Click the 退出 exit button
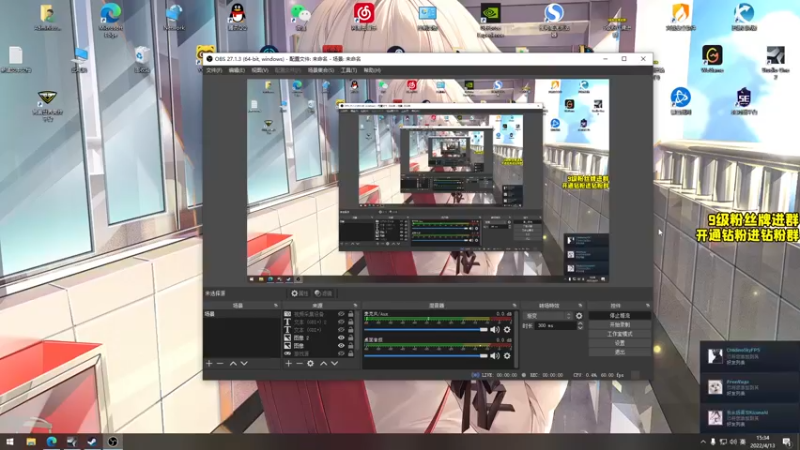 [619, 352]
